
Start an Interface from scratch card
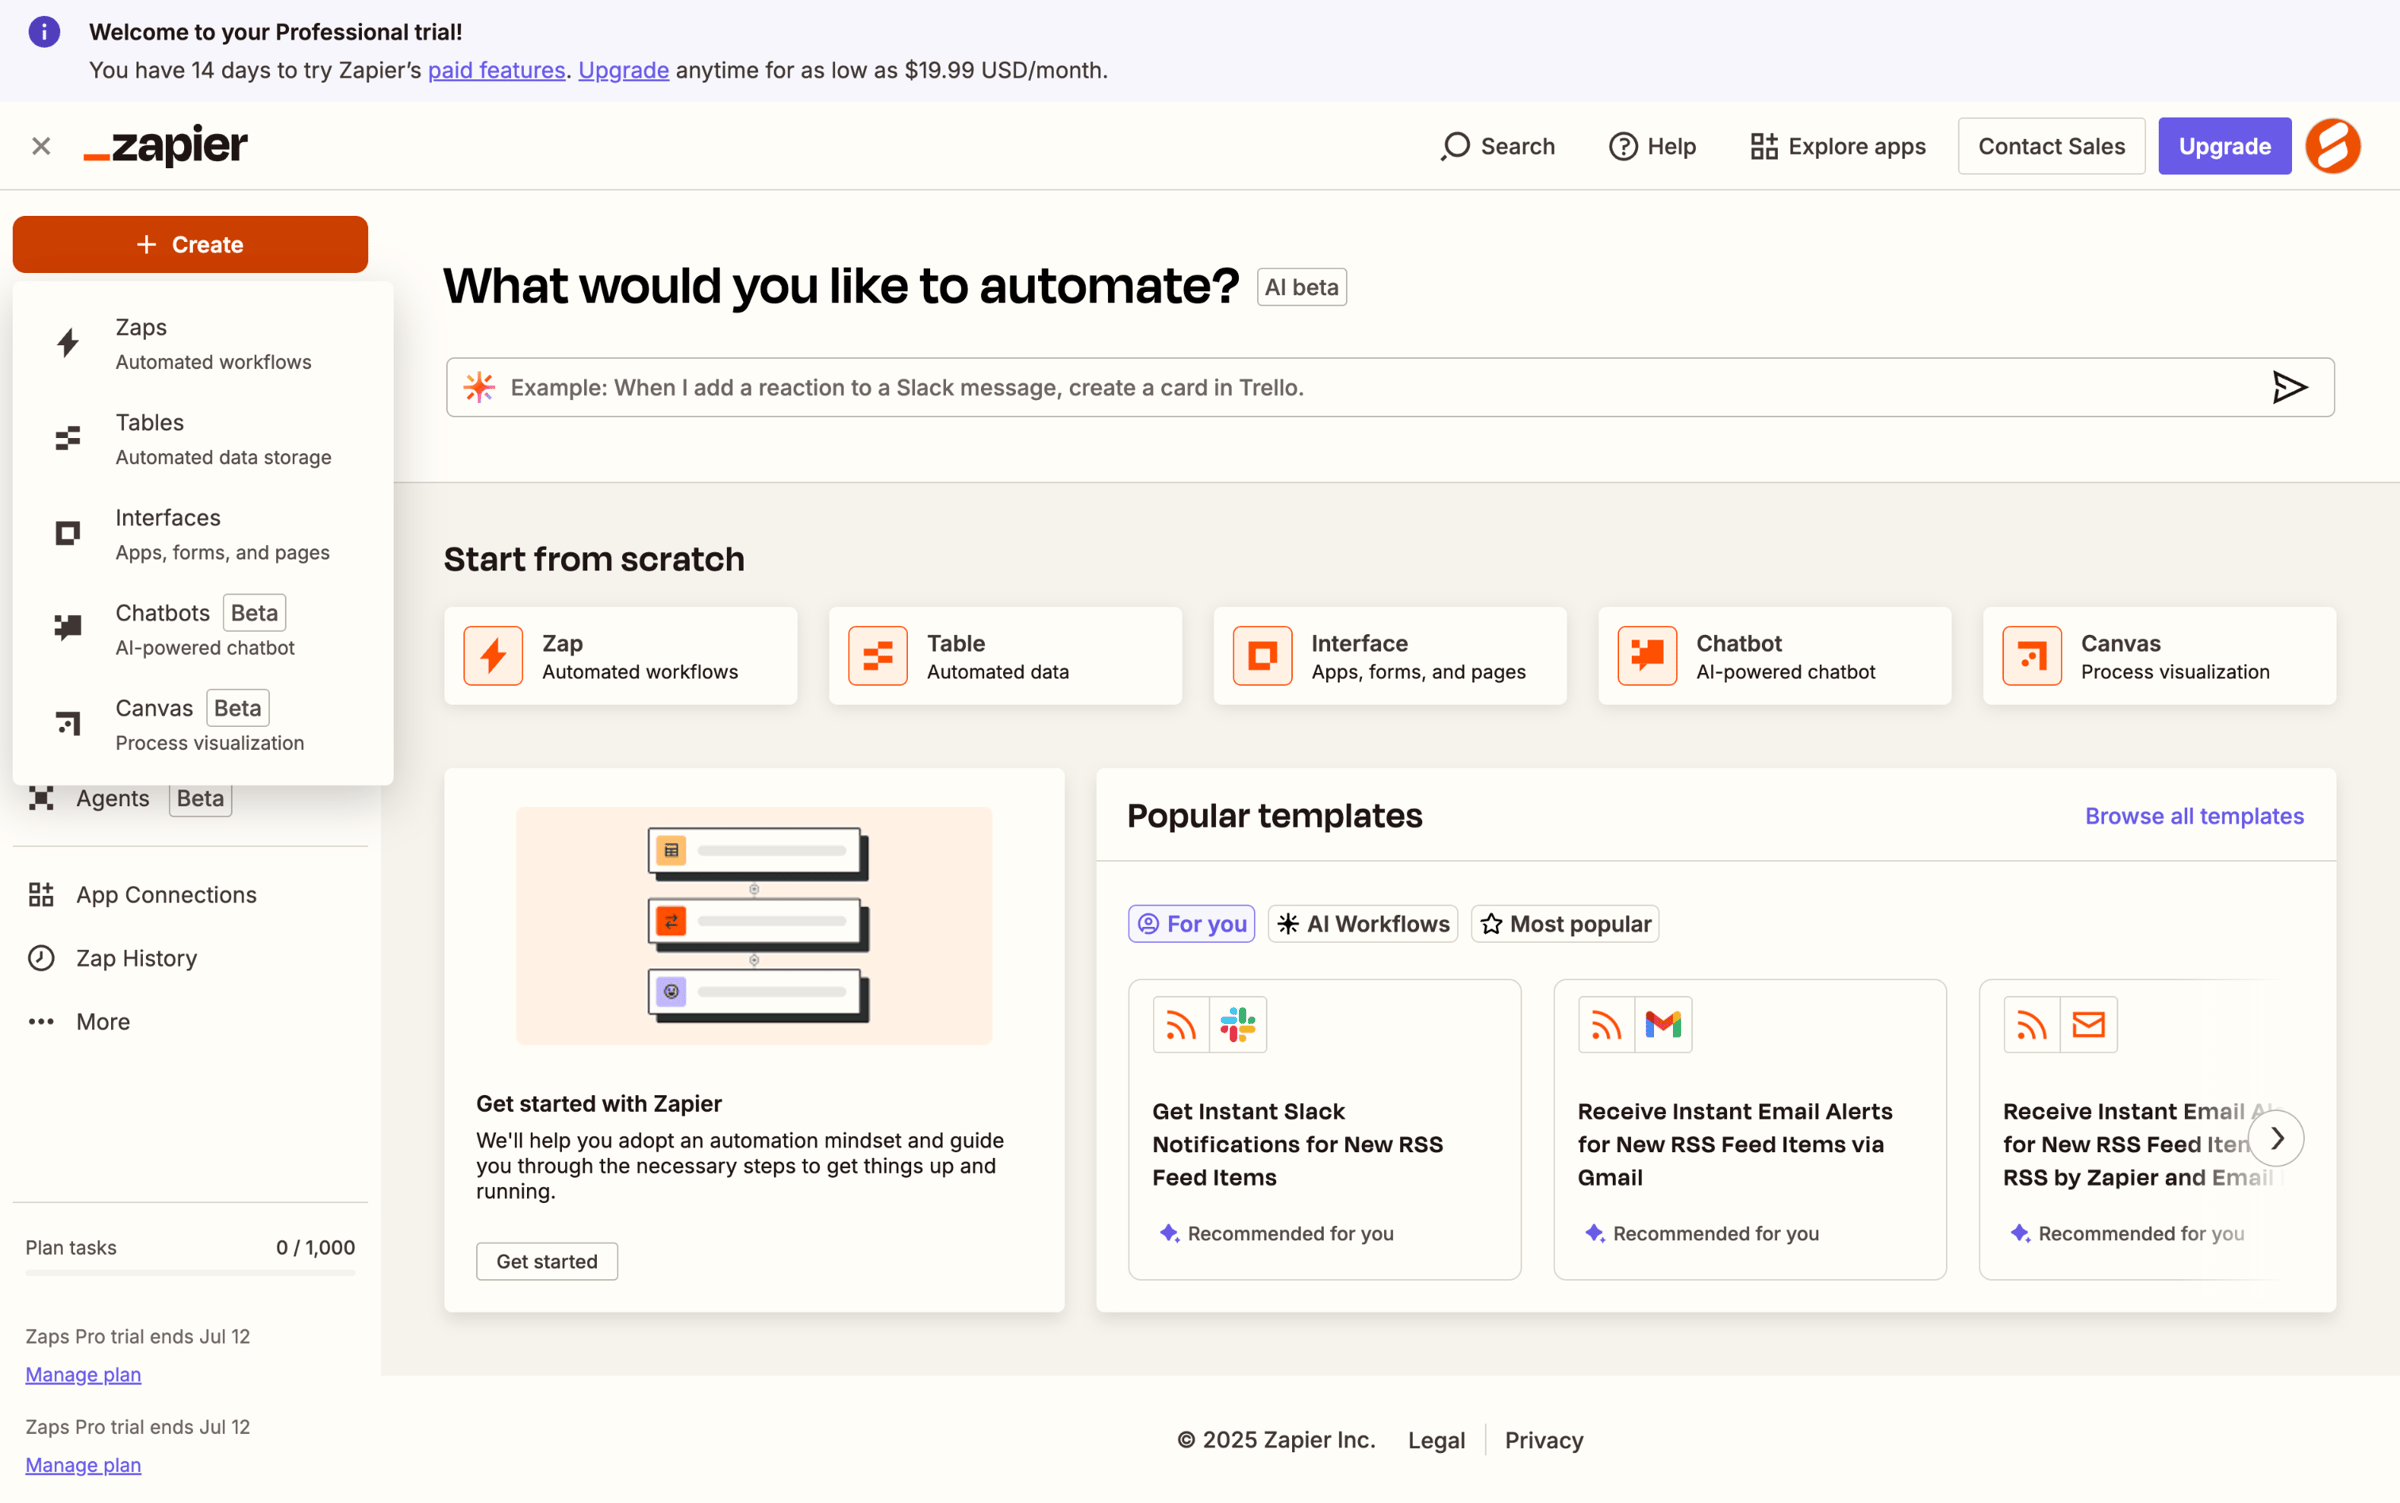(1390, 656)
